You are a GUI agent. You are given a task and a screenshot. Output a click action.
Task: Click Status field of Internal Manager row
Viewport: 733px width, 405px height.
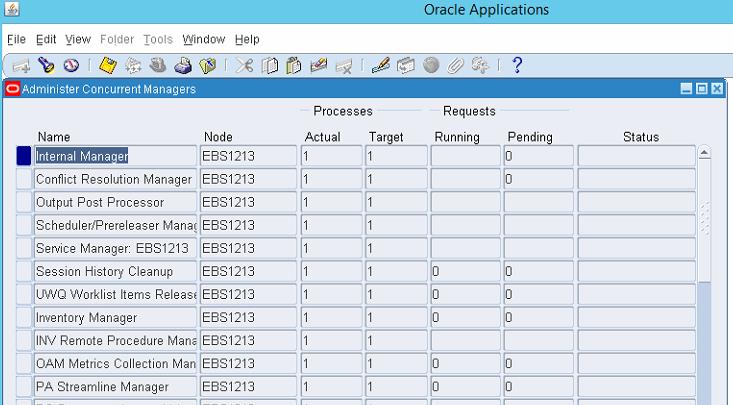tap(637, 156)
